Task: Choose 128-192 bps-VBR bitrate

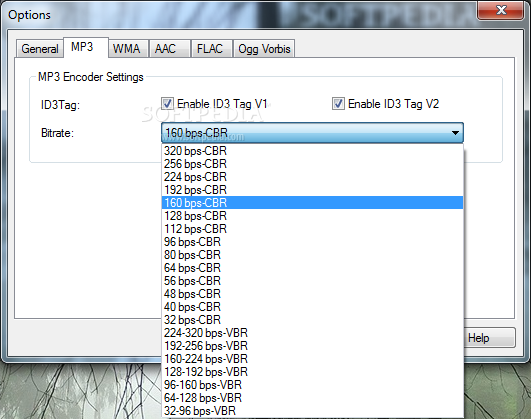Action: point(312,372)
